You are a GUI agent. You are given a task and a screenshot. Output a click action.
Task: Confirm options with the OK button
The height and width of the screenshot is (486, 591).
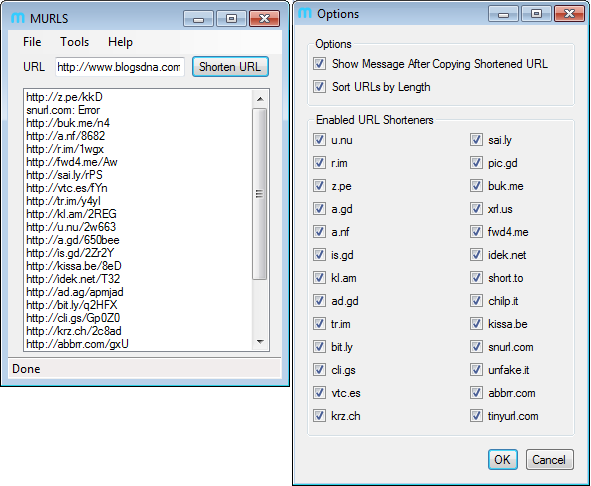(x=502, y=460)
